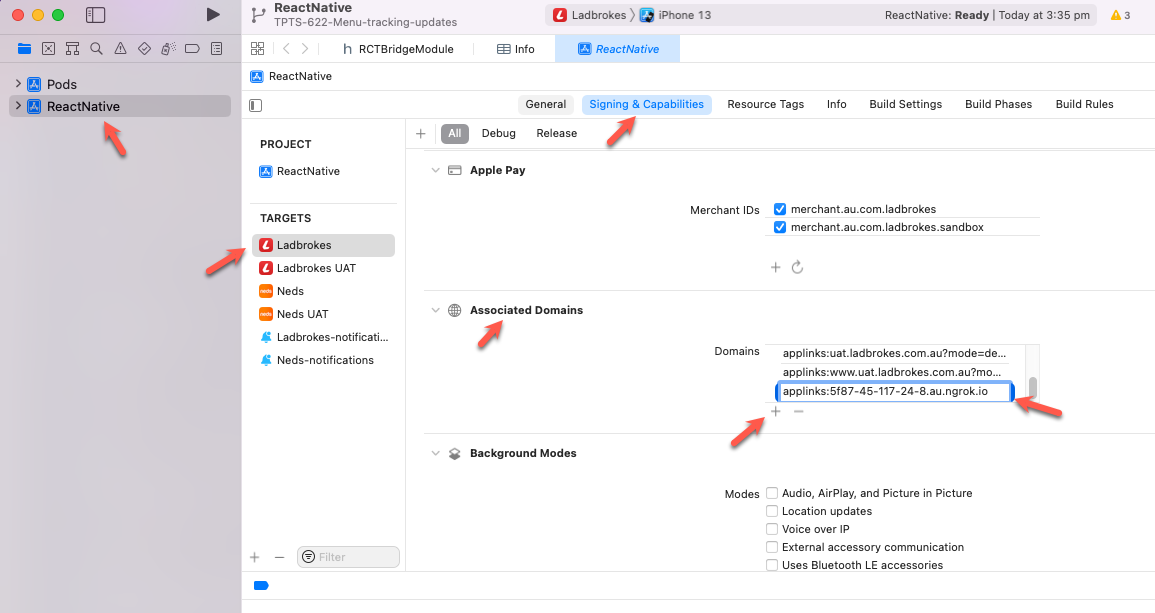Click the Domains list scrollbar
Viewport: 1155px width, 613px height.
pos(1033,387)
